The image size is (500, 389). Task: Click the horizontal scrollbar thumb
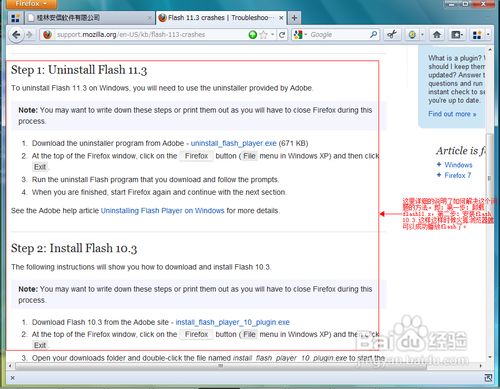221,366
